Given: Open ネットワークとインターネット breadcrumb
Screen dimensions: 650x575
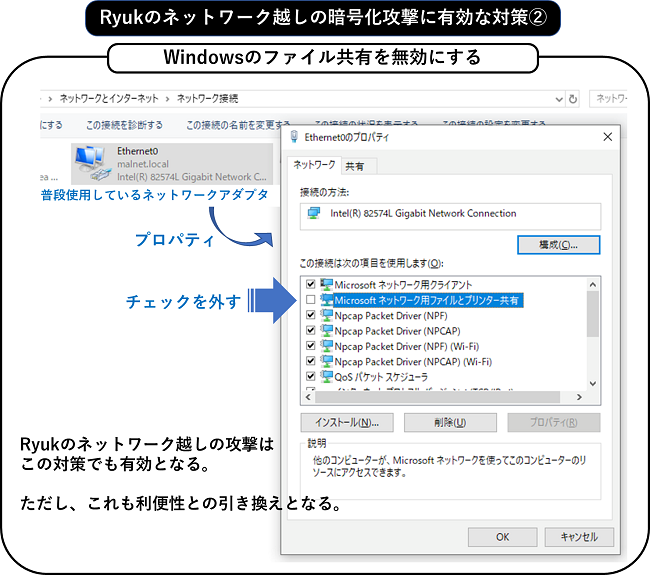Looking at the screenshot, I should 109,99.
